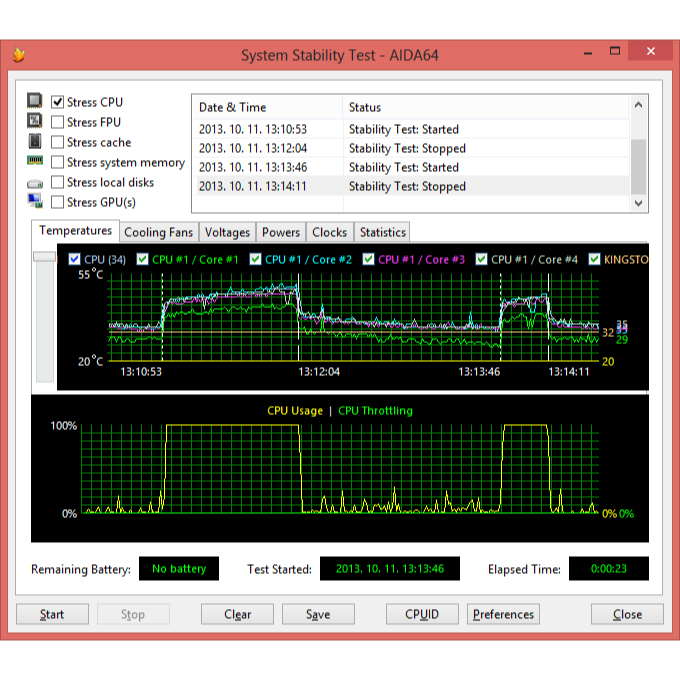
Task: Click the AIDA64 flame icon in title bar
Action: [18, 55]
